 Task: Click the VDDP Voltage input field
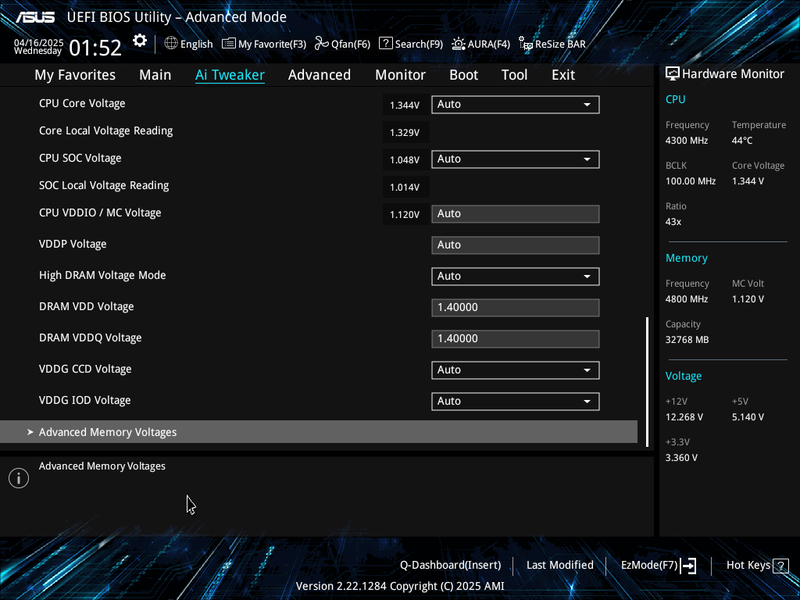(x=515, y=245)
